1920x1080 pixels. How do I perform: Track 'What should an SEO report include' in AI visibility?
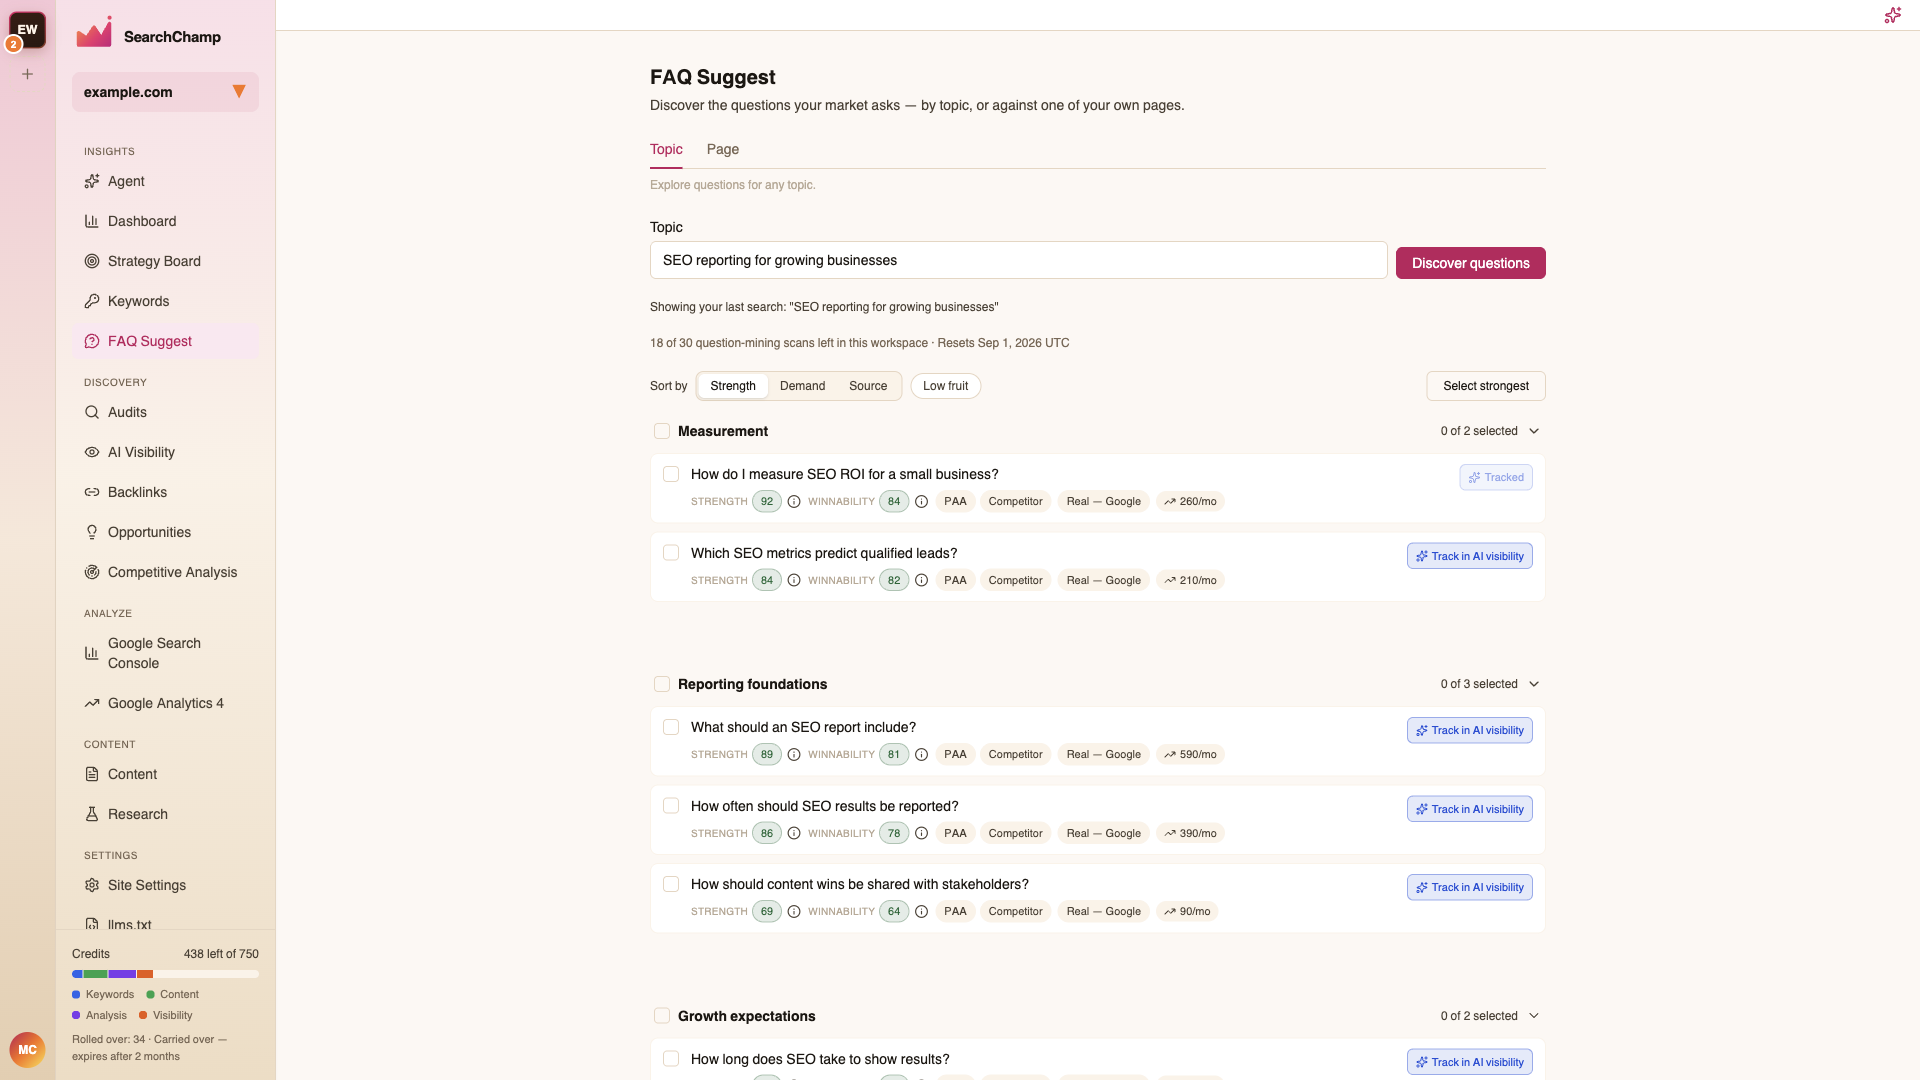click(x=1469, y=730)
